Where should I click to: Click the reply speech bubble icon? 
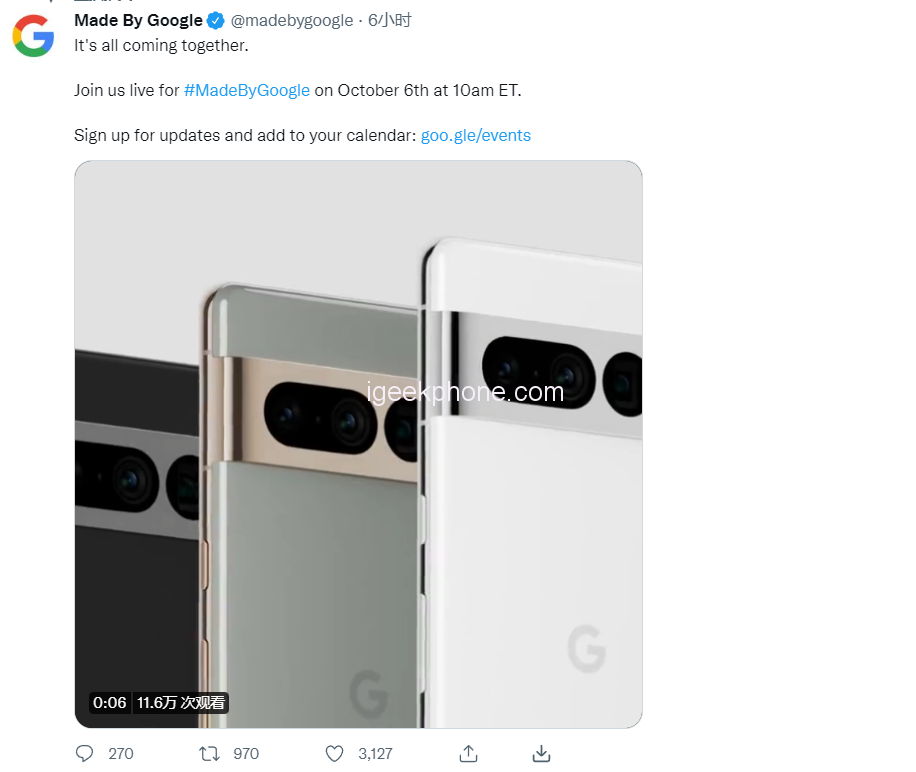85,753
